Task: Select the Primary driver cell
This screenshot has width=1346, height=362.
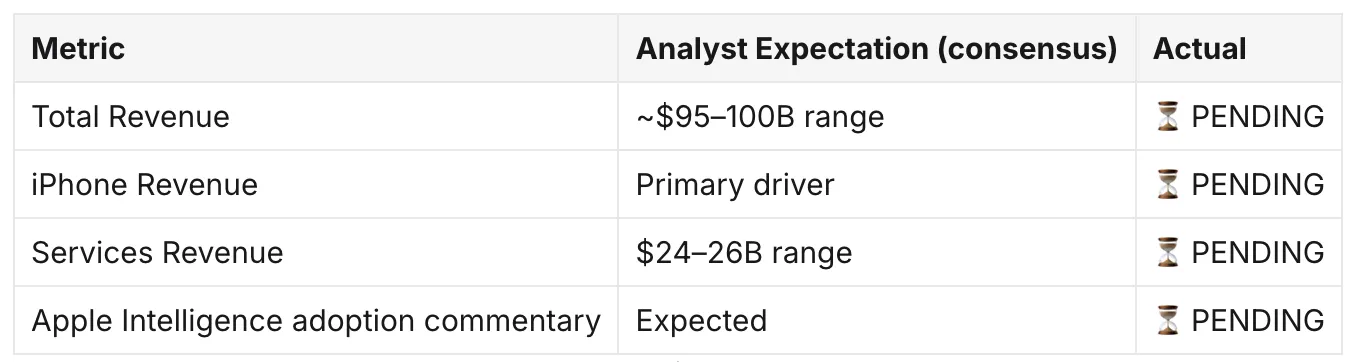Action: tap(735, 185)
